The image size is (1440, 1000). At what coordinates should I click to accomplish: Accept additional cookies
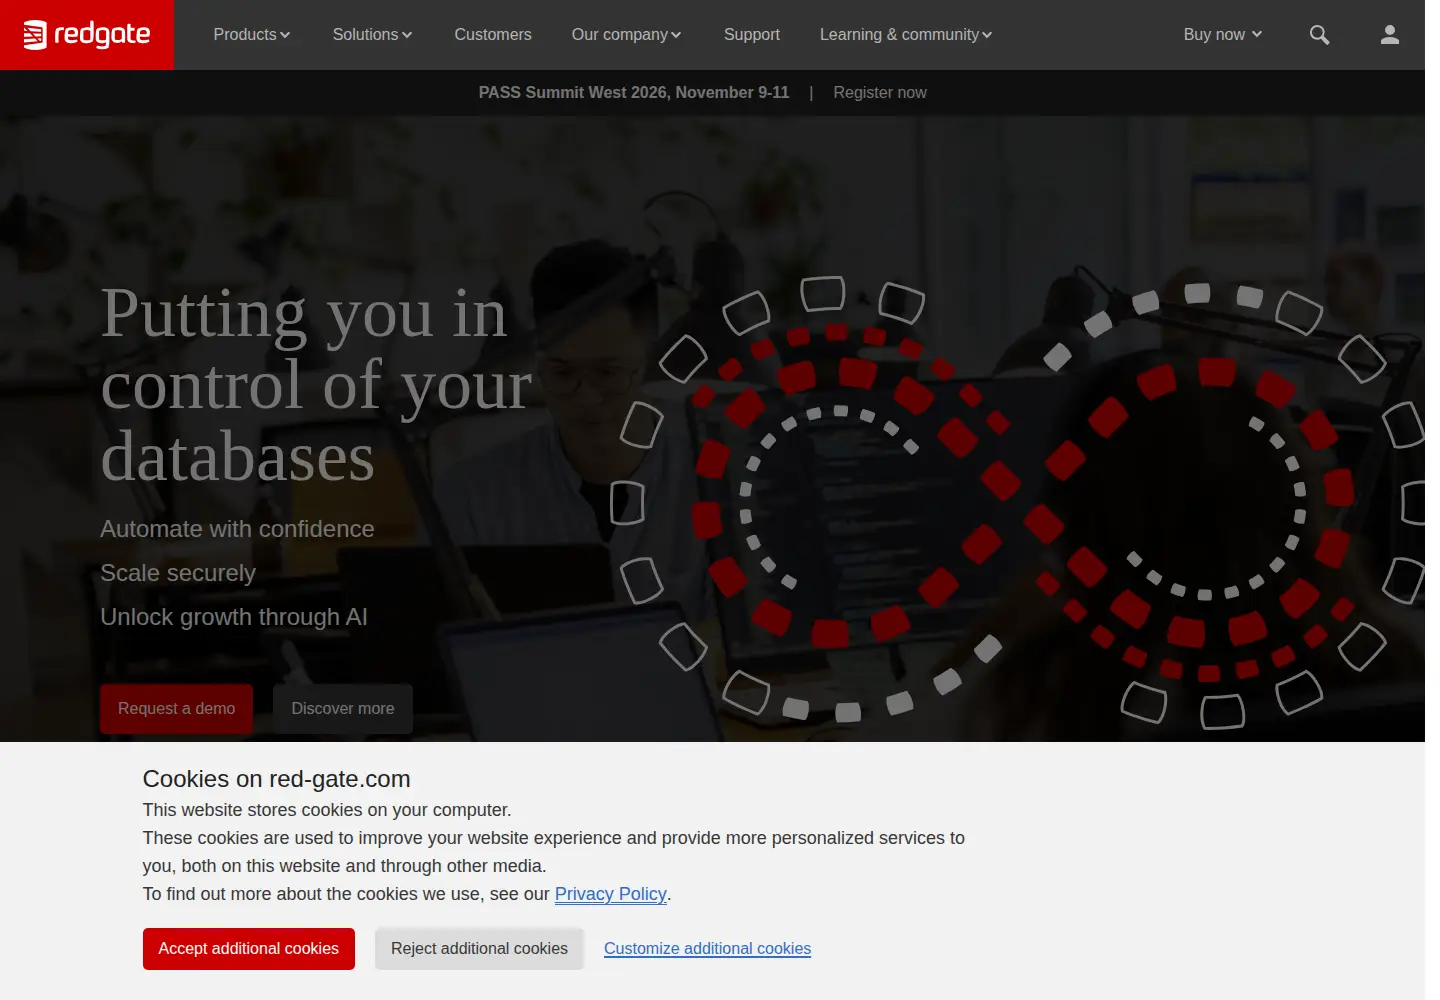[249, 949]
